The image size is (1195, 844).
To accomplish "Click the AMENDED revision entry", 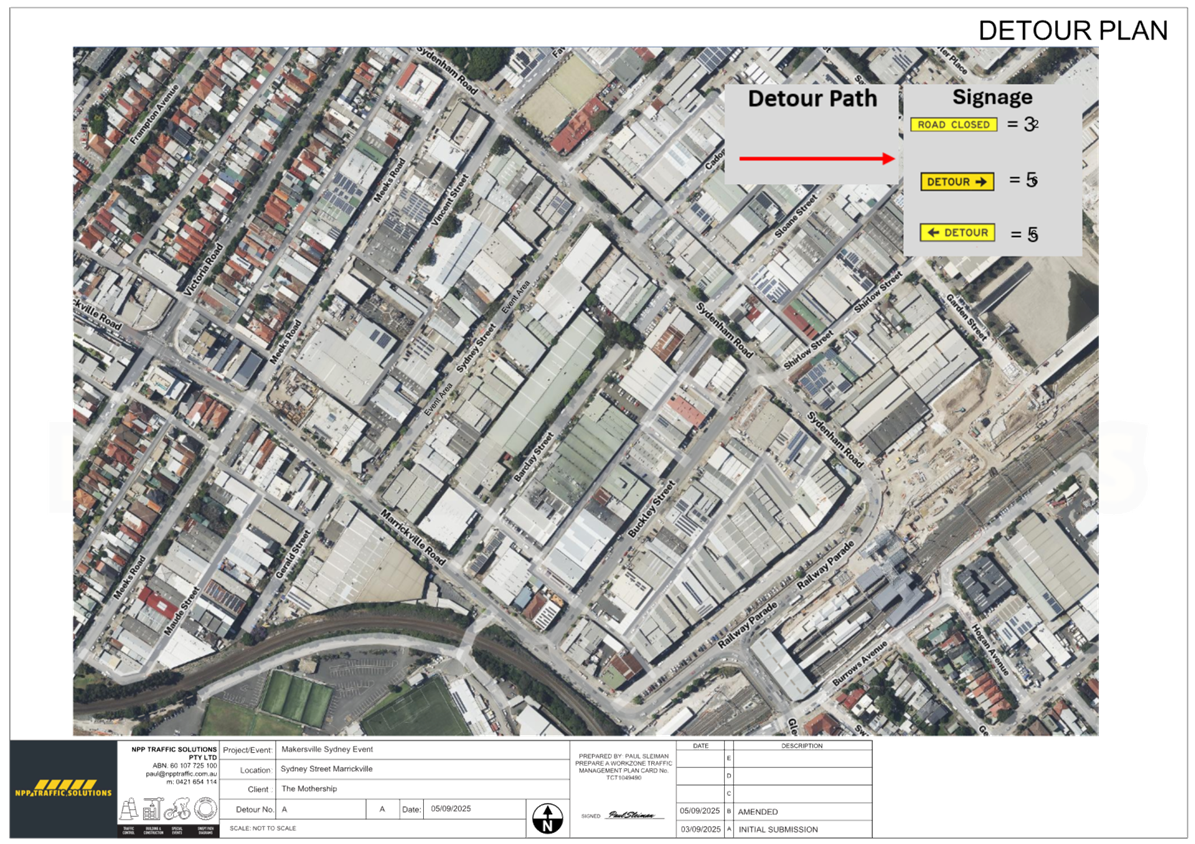I will [x=758, y=811].
